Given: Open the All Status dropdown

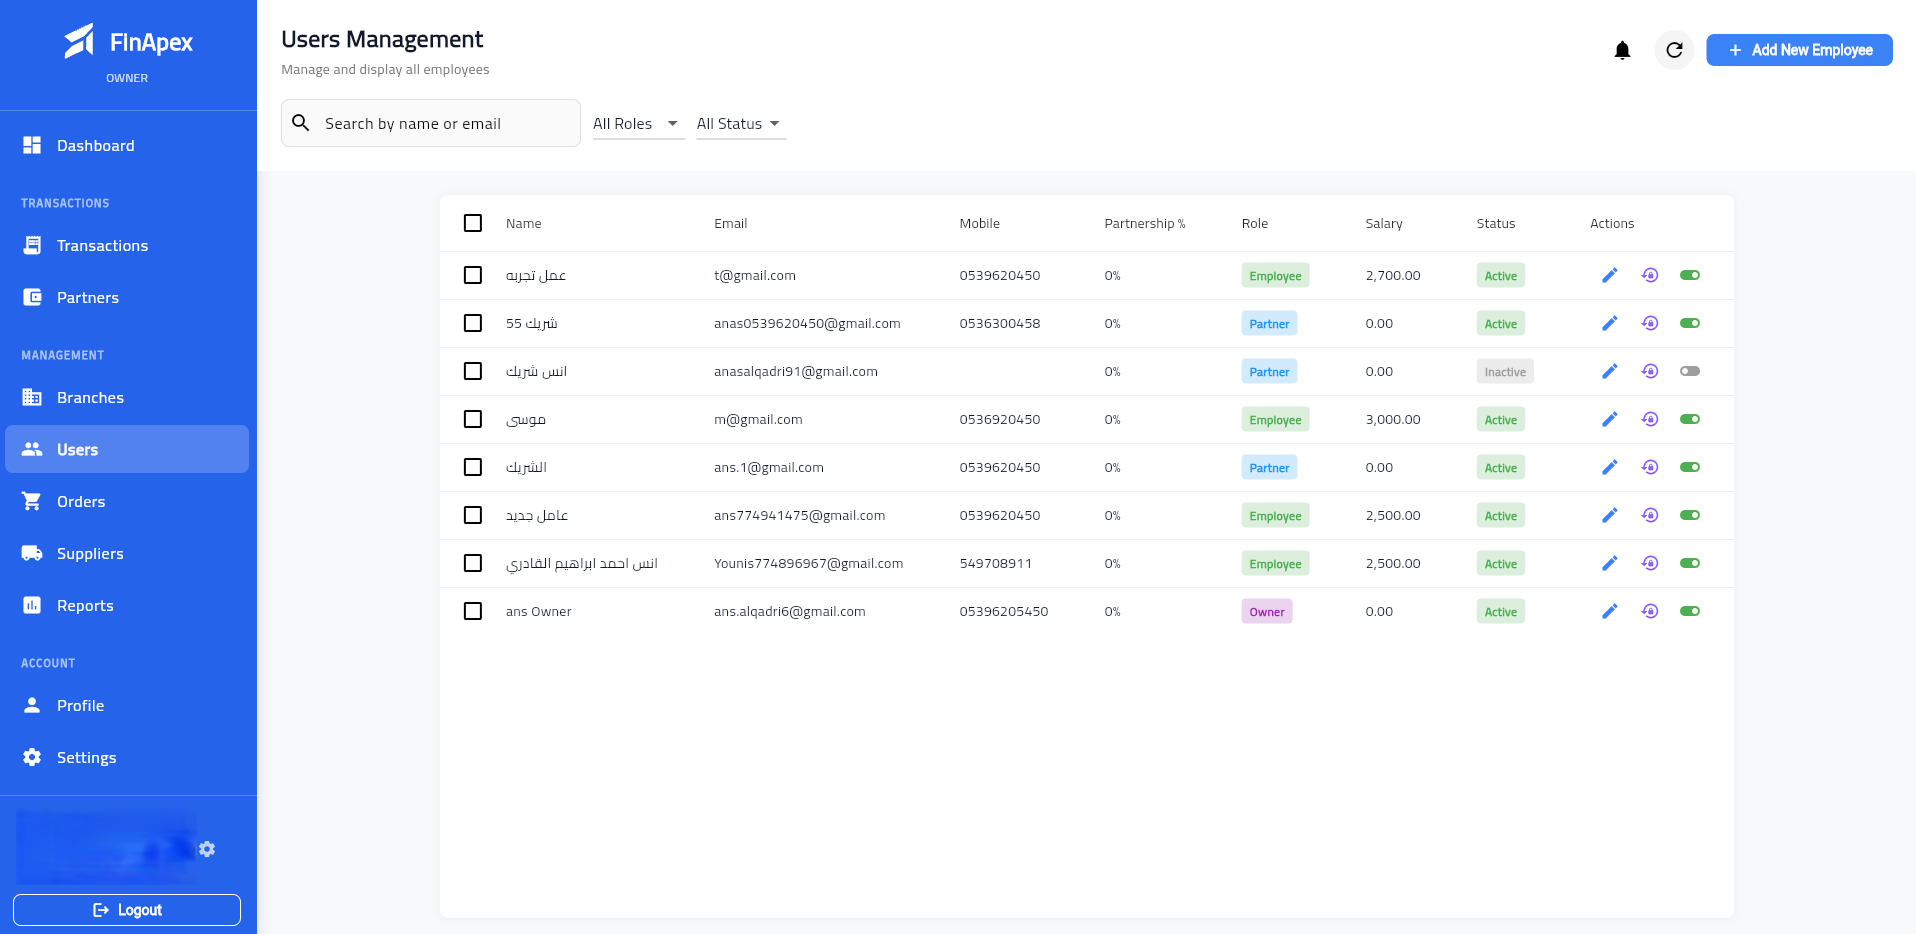Looking at the screenshot, I should point(741,124).
